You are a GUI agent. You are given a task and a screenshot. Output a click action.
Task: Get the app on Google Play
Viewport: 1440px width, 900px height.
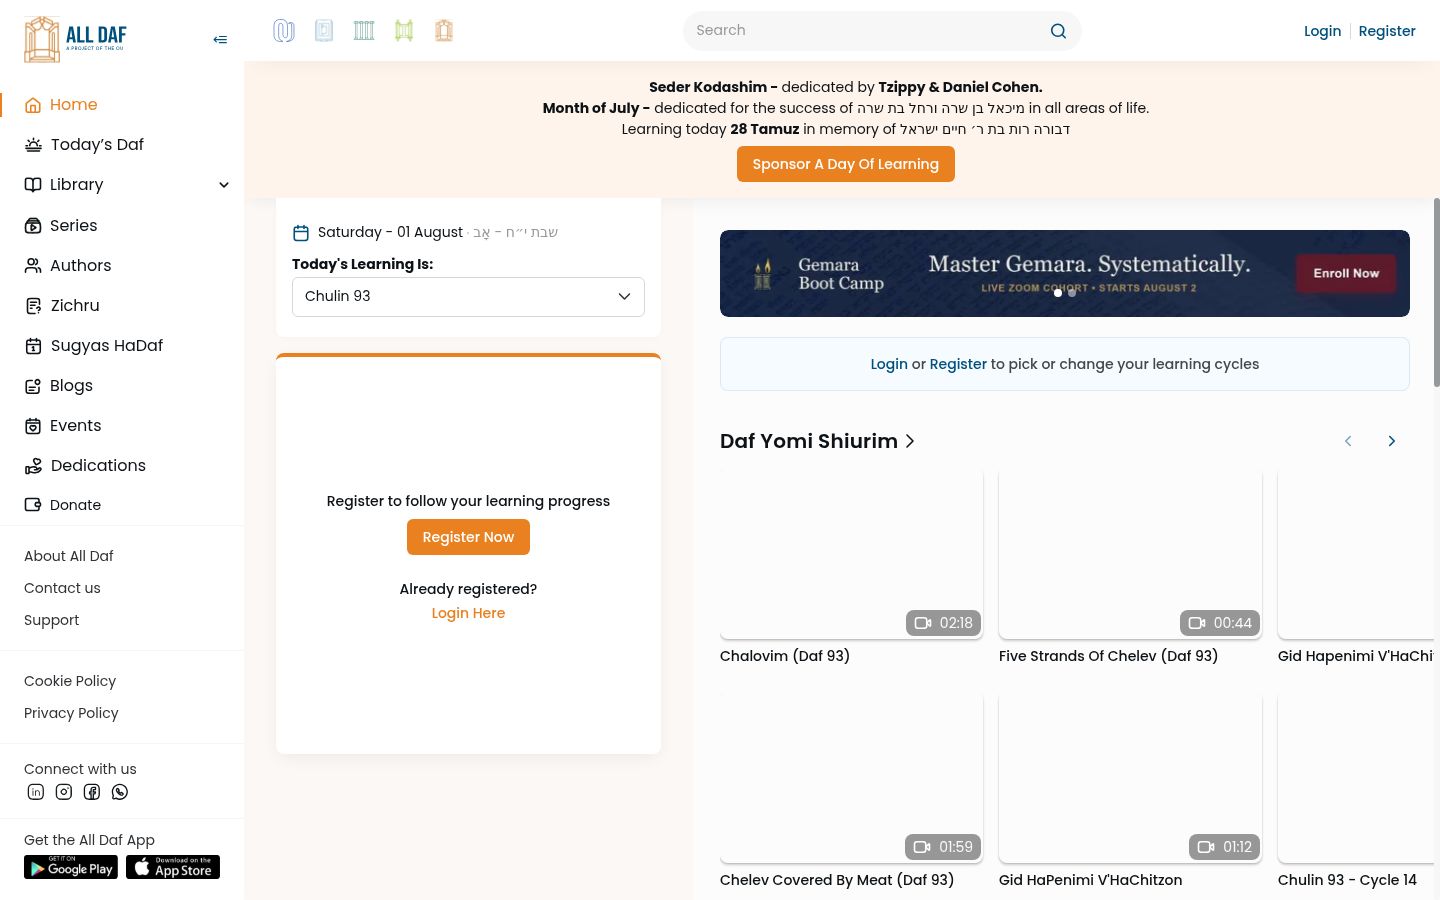click(x=71, y=867)
